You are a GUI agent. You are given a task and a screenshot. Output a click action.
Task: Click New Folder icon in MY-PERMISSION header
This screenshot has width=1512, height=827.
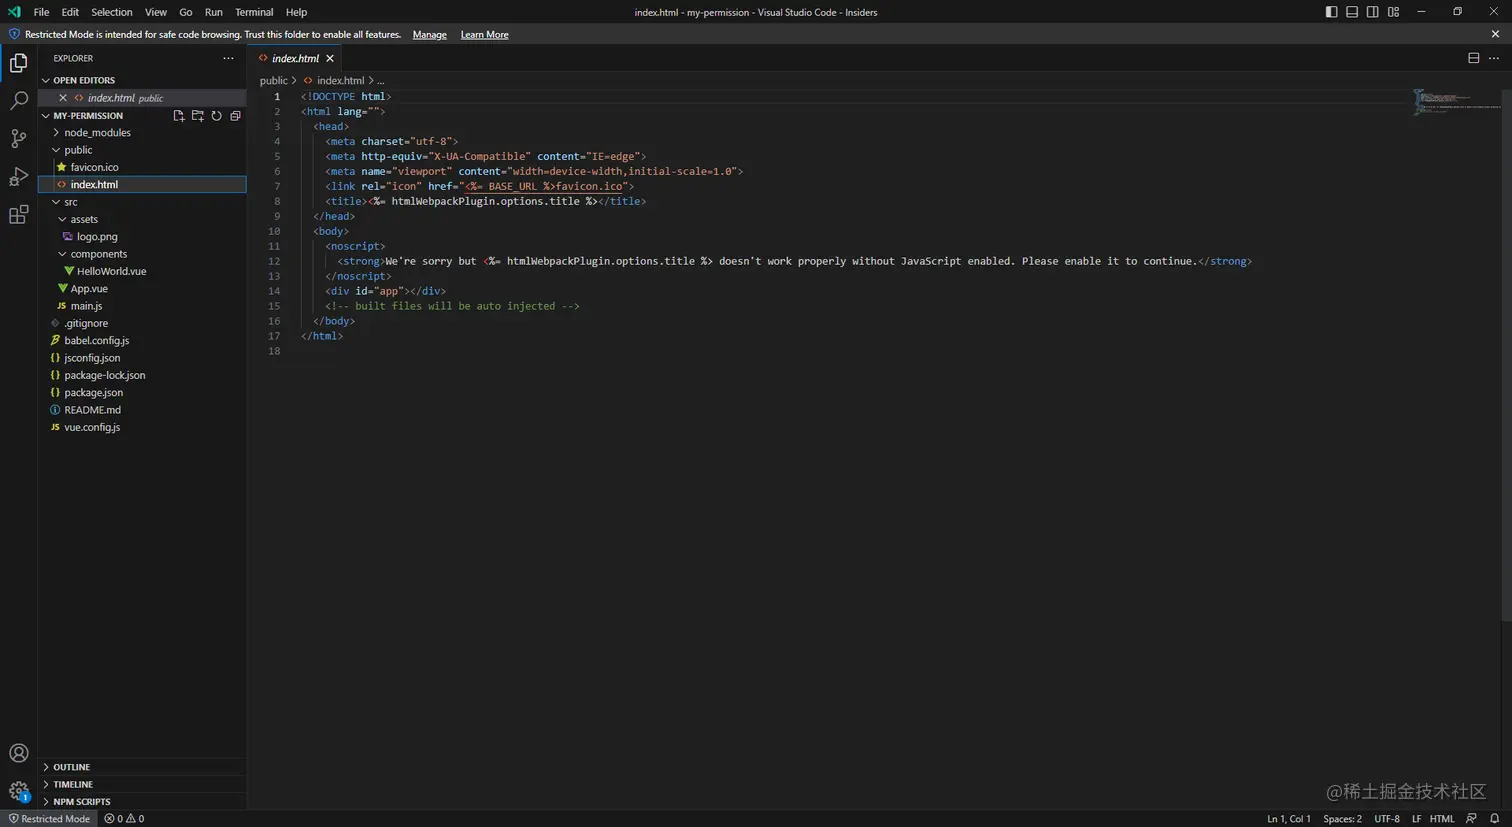197,116
